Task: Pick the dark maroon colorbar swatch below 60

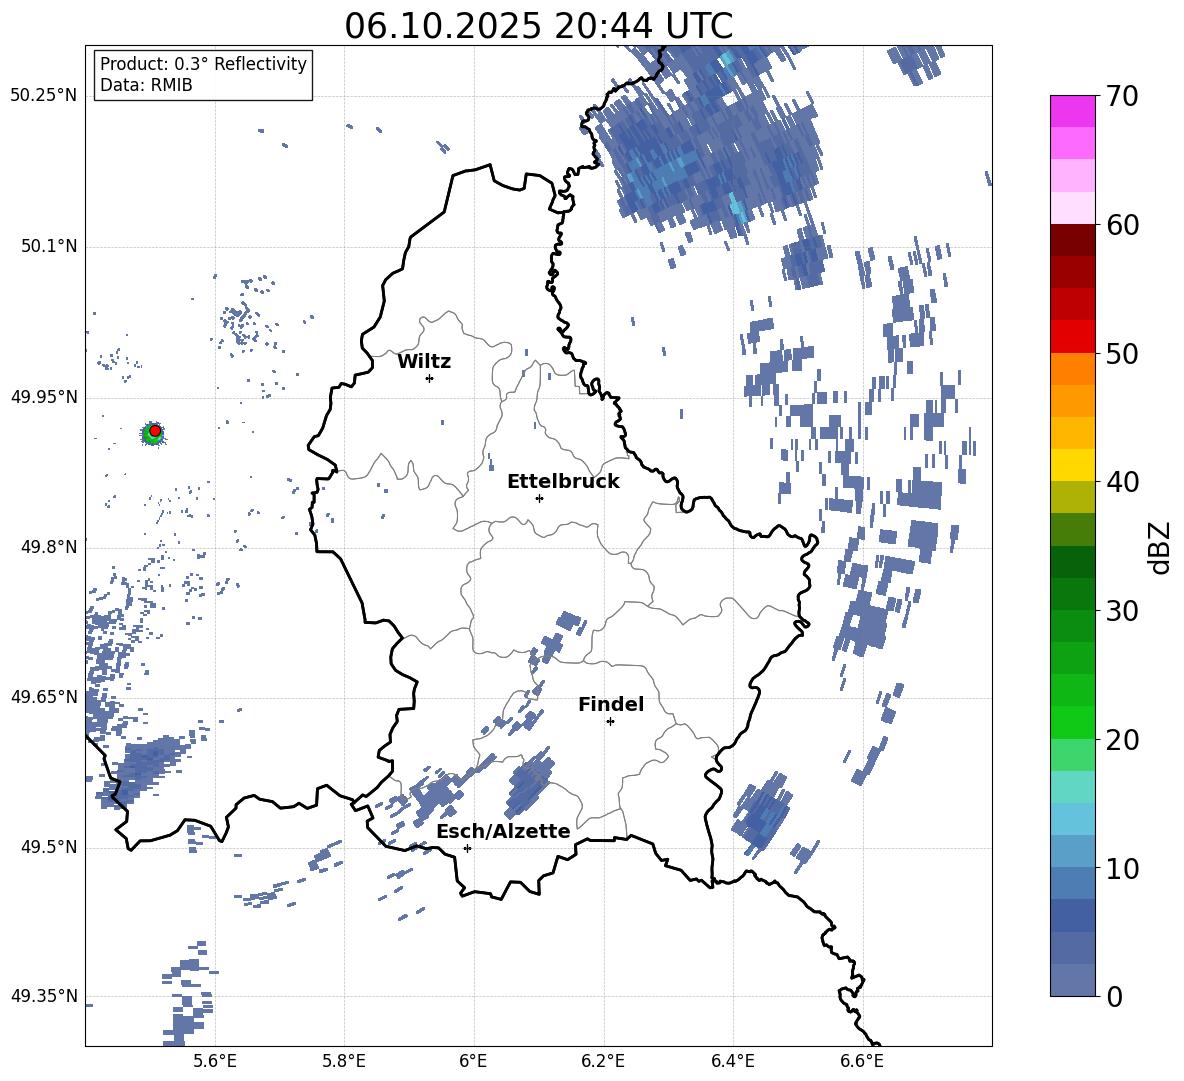Action: 1072,240
